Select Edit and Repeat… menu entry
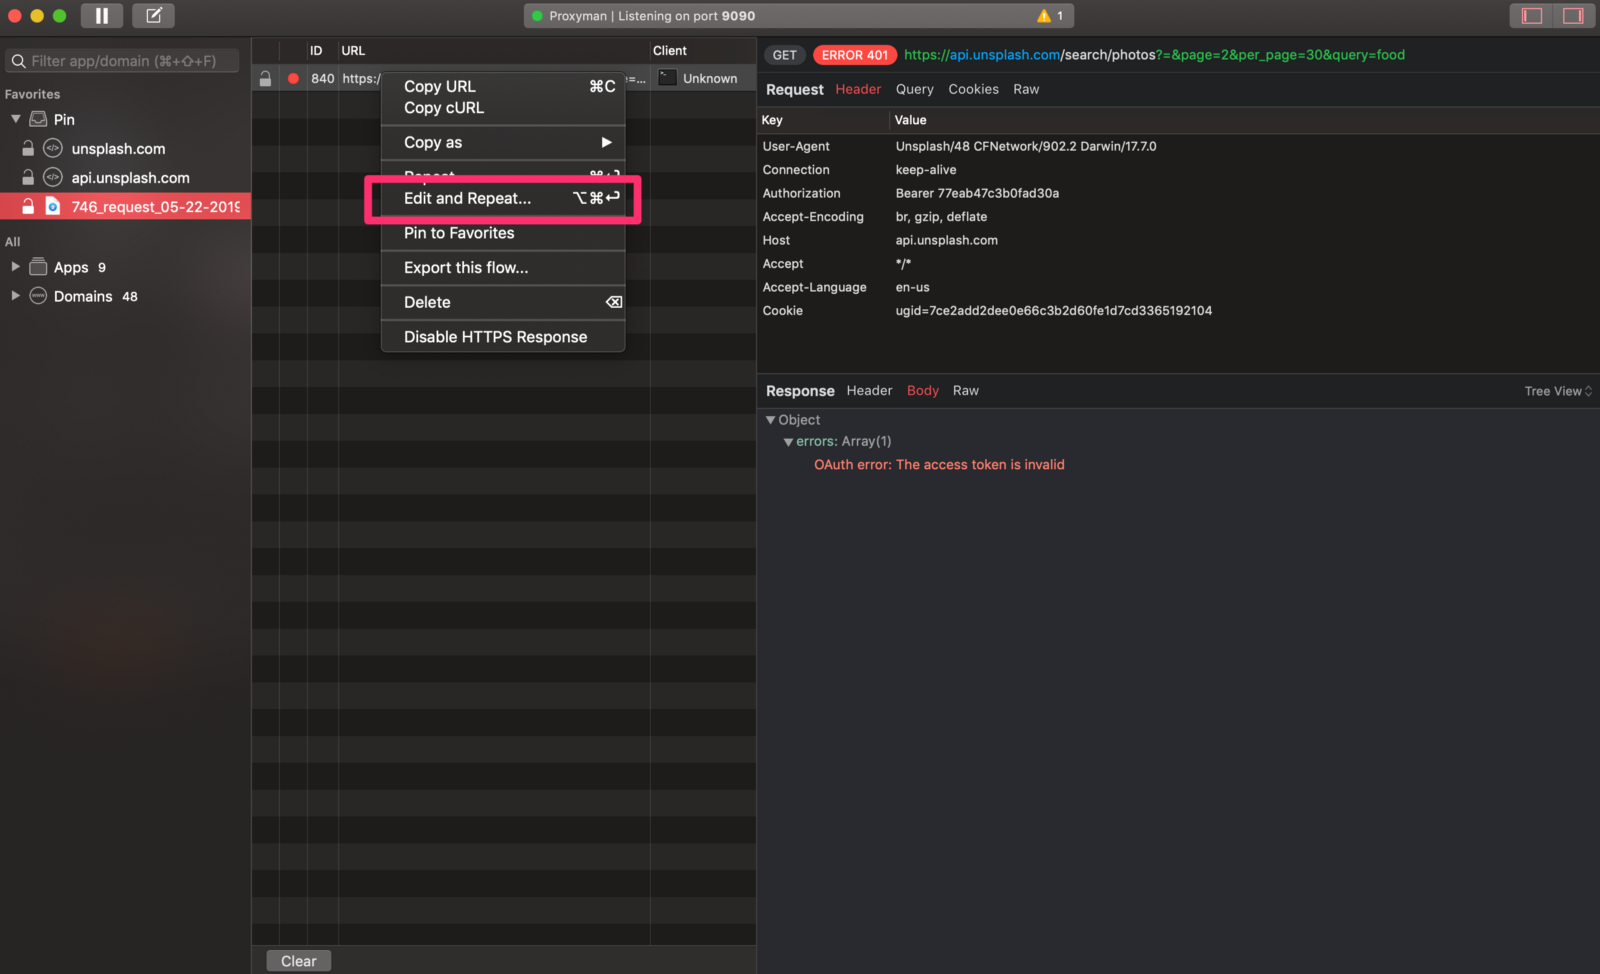This screenshot has height=974, width=1600. [503, 198]
